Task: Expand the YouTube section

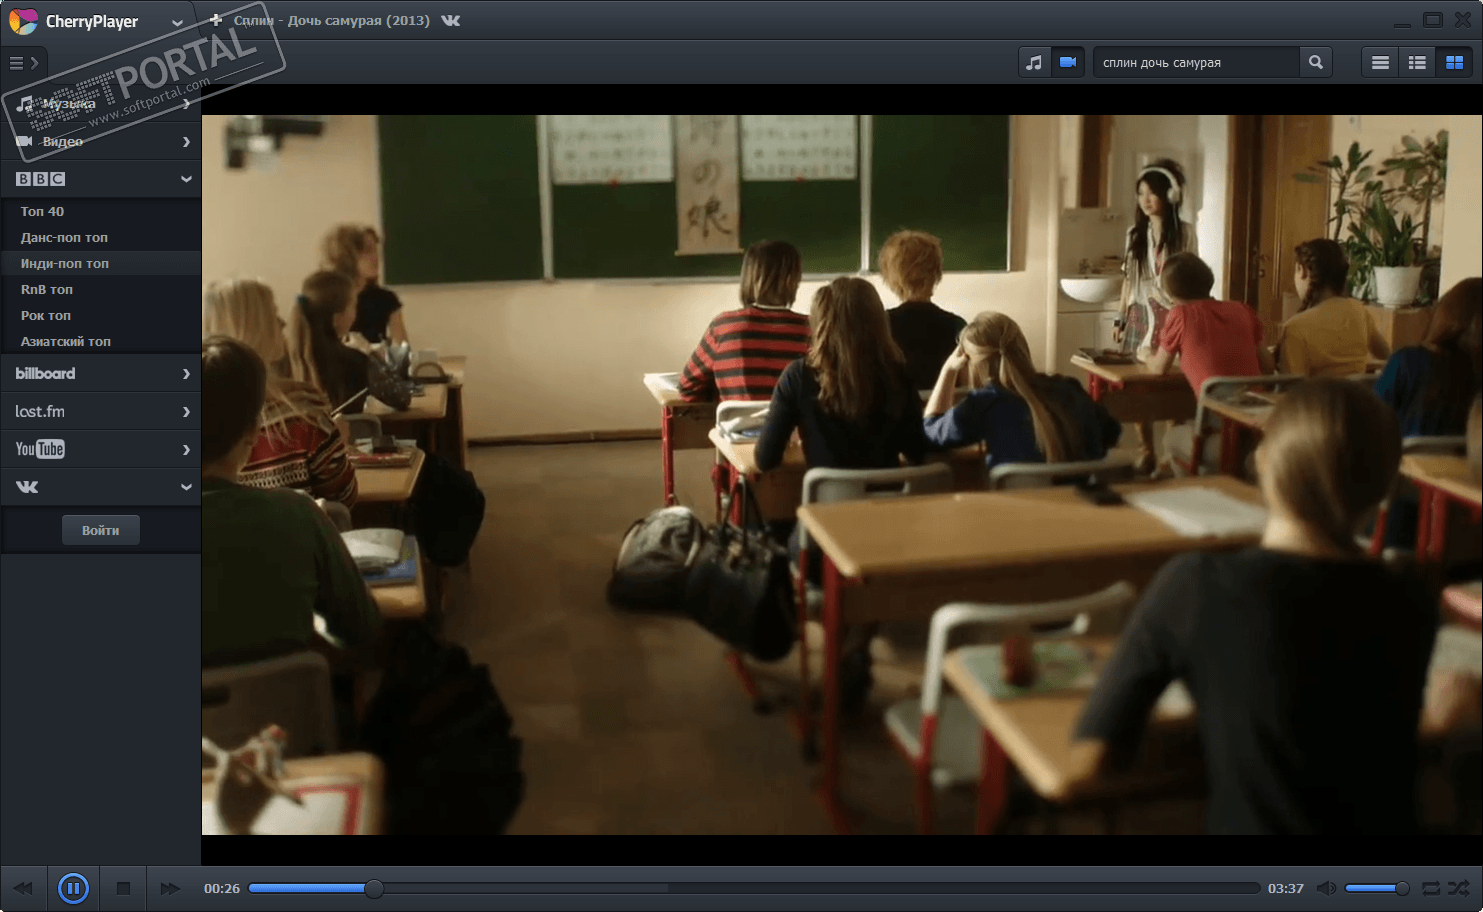Action: (100, 449)
